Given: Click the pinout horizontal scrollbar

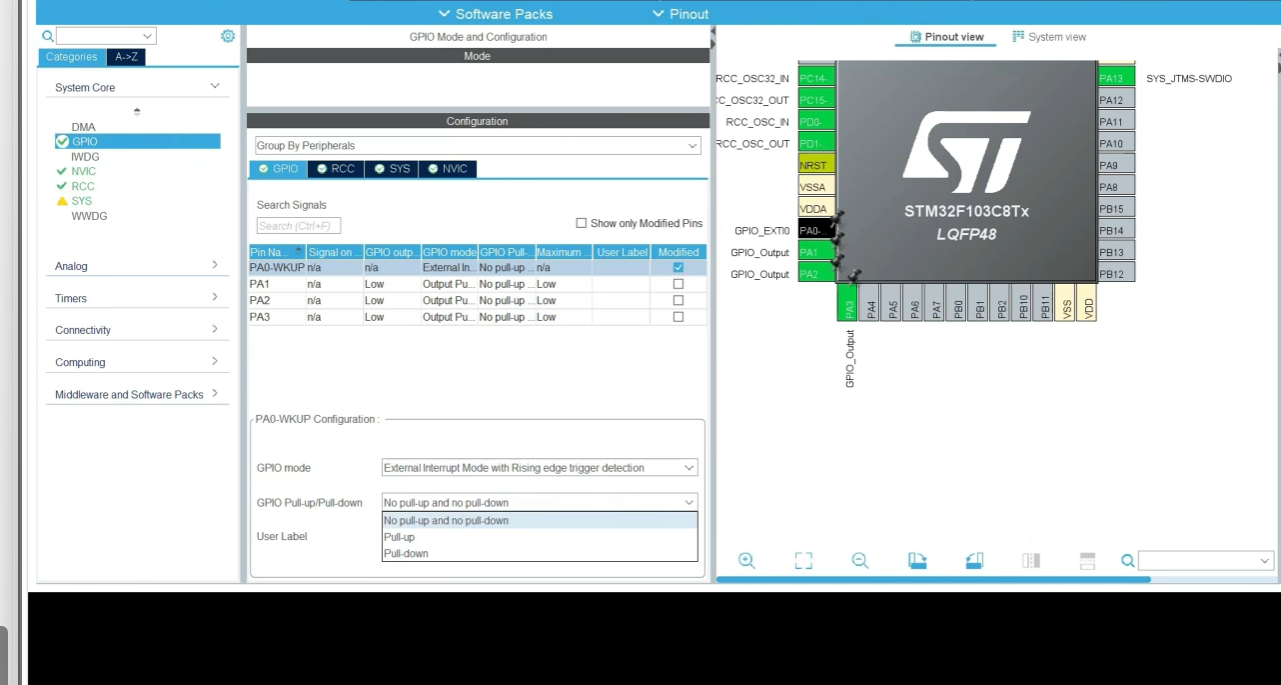Looking at the screenshot, I should [934, 579].
